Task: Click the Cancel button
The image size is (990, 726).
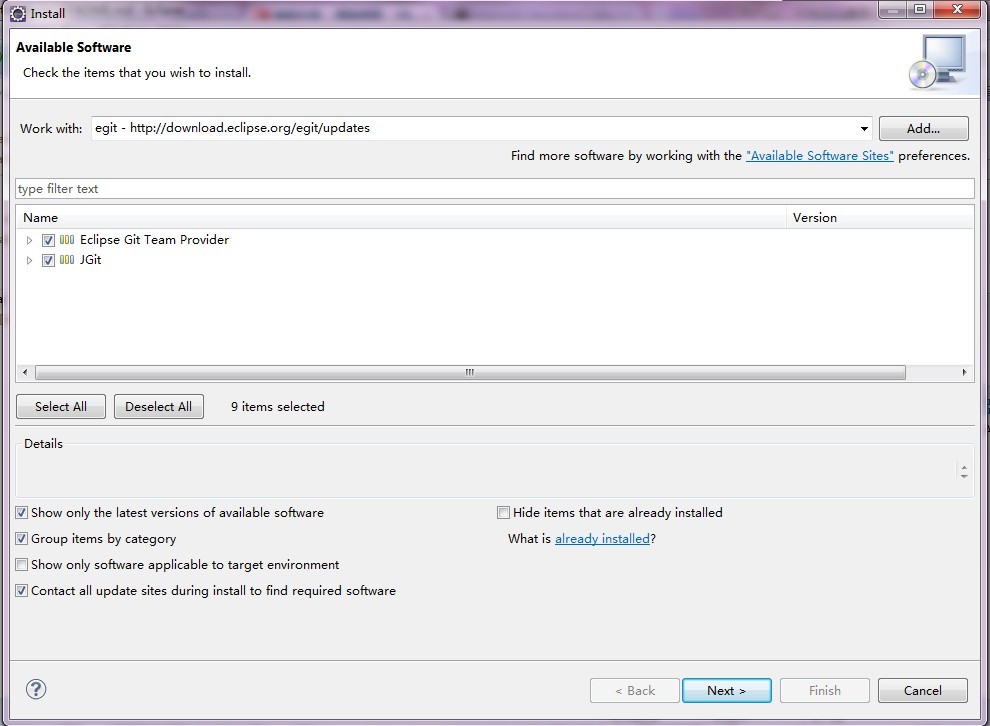Action: [922, 691]
